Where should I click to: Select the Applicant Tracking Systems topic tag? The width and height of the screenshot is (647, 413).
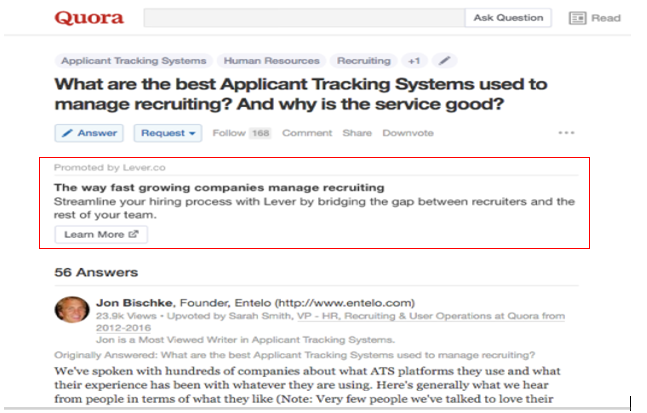134,61
